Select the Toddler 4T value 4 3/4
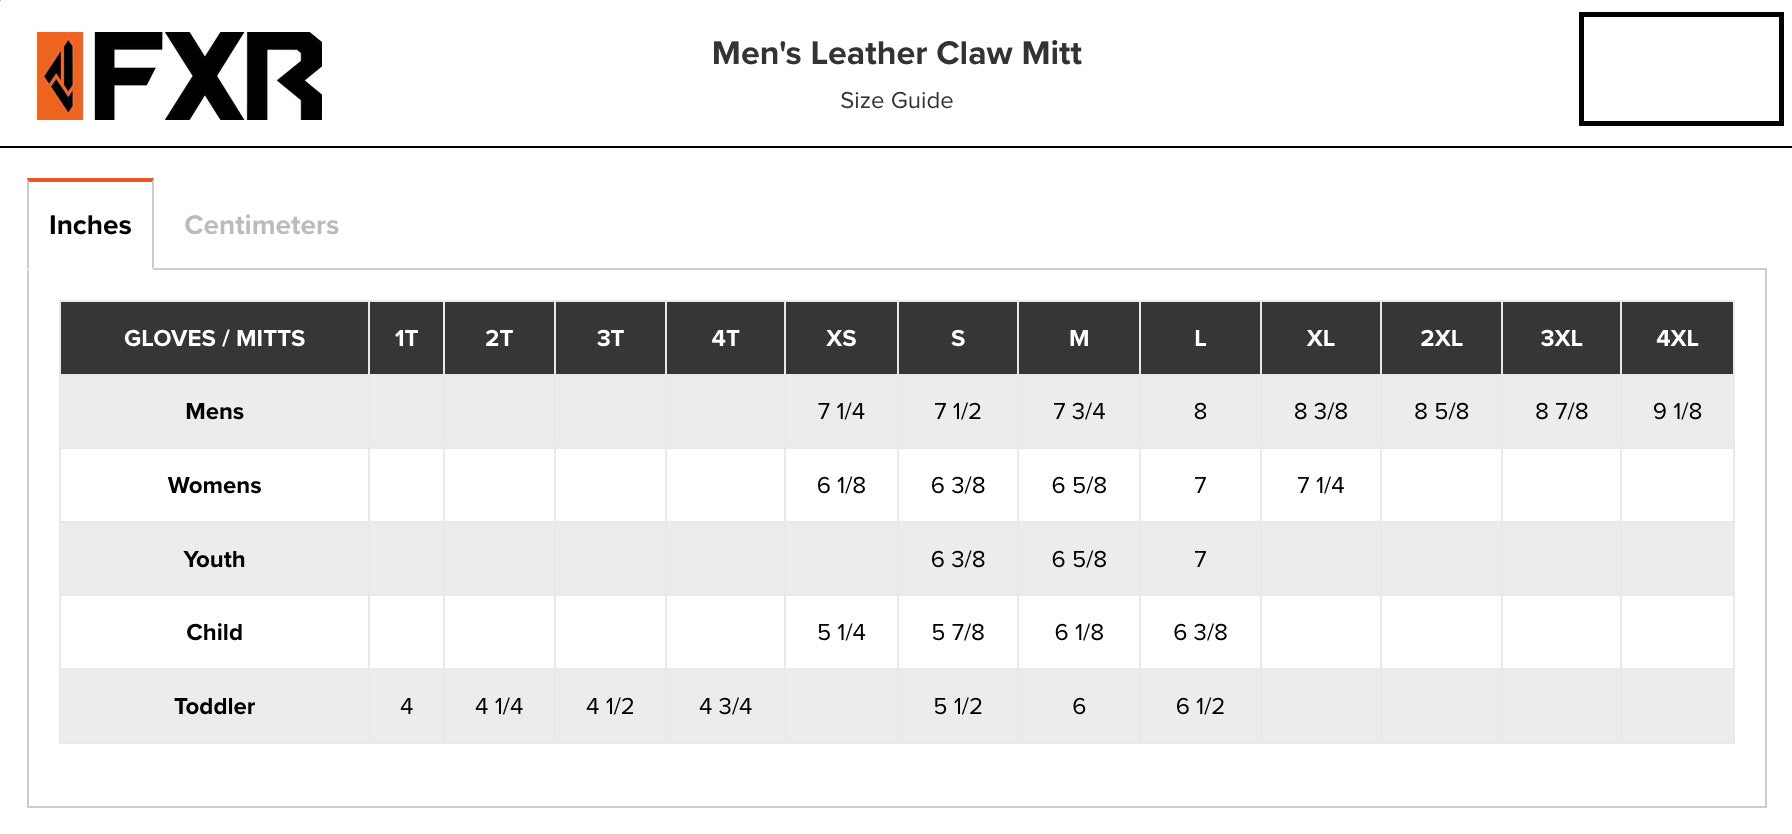 tap(725, 706)
